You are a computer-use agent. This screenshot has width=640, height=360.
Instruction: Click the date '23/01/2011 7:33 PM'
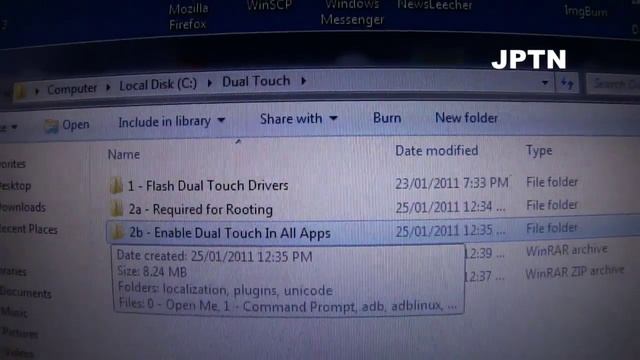click(452, 183)
